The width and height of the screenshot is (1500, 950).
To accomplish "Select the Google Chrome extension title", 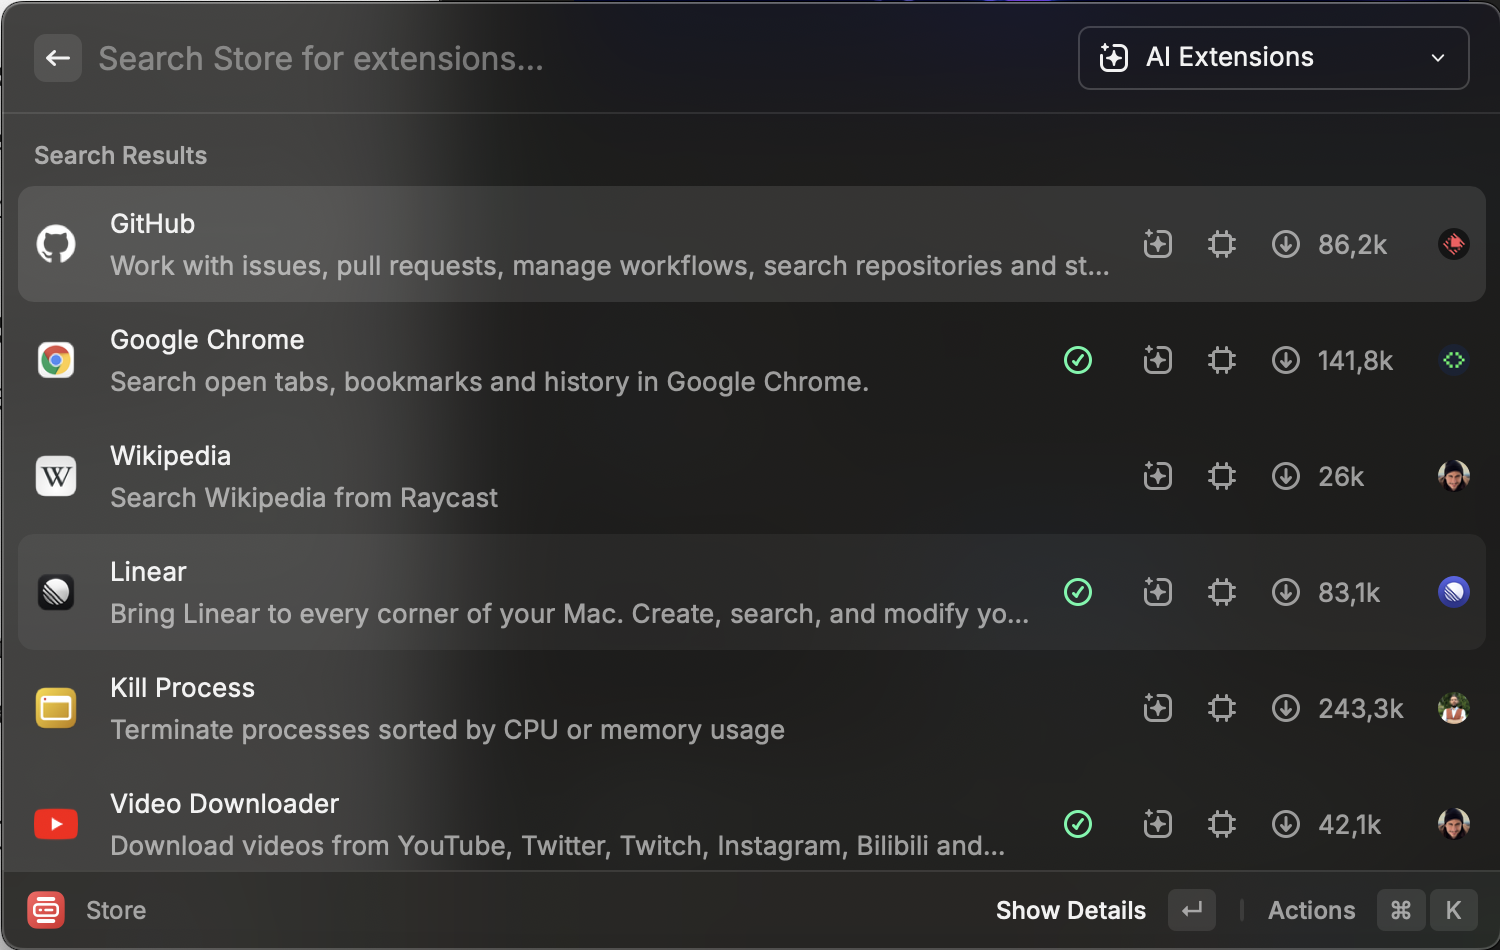I will 207,340.
